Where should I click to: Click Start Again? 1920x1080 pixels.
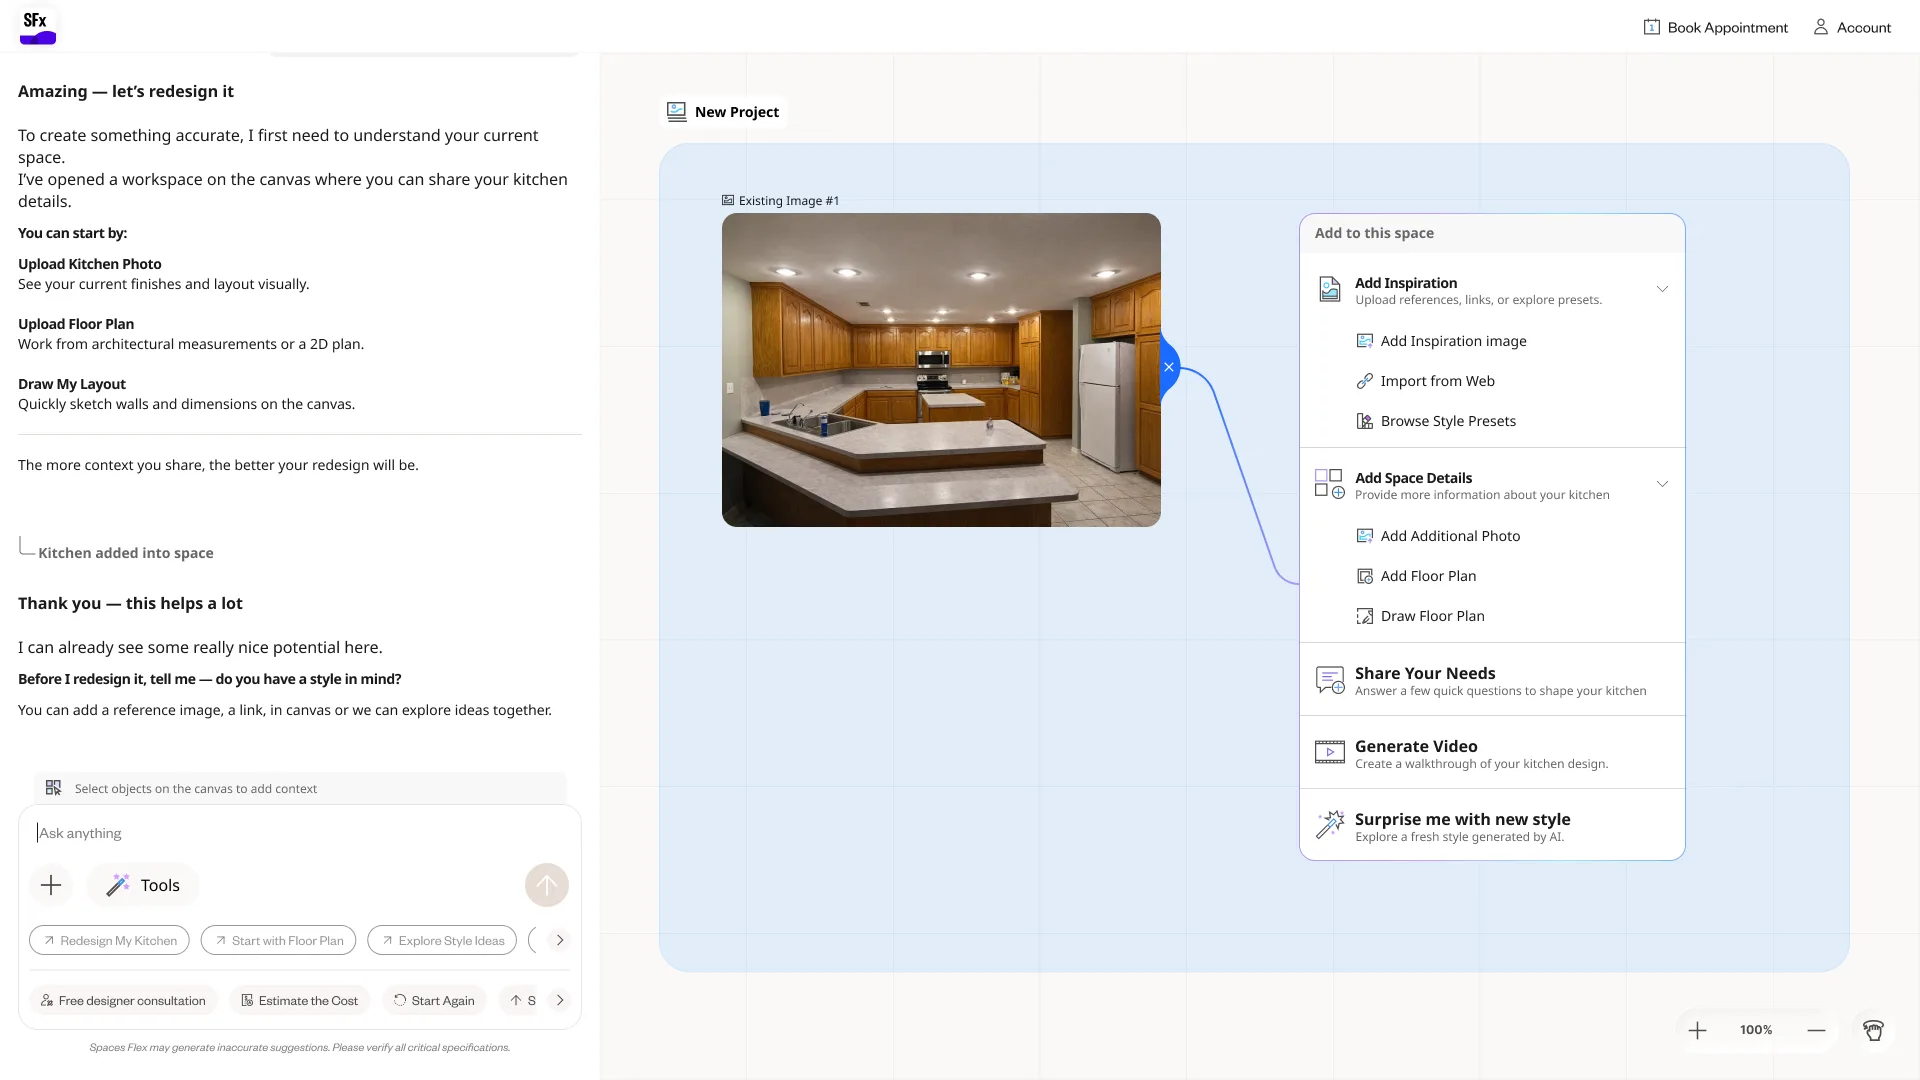434,1001
